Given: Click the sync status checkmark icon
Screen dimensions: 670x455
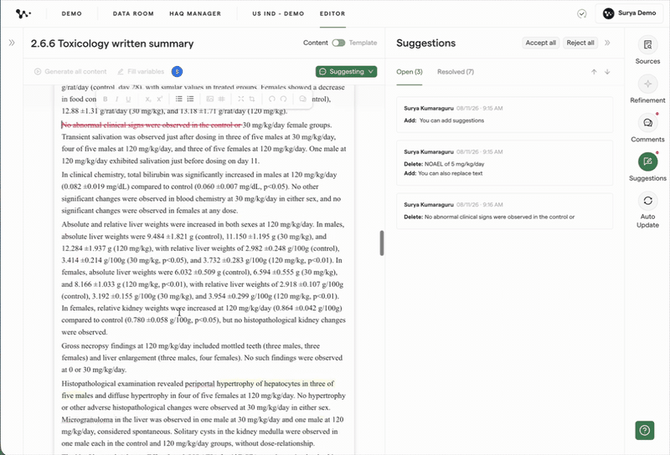Looking at the screenshot, I should coord(582,14).
